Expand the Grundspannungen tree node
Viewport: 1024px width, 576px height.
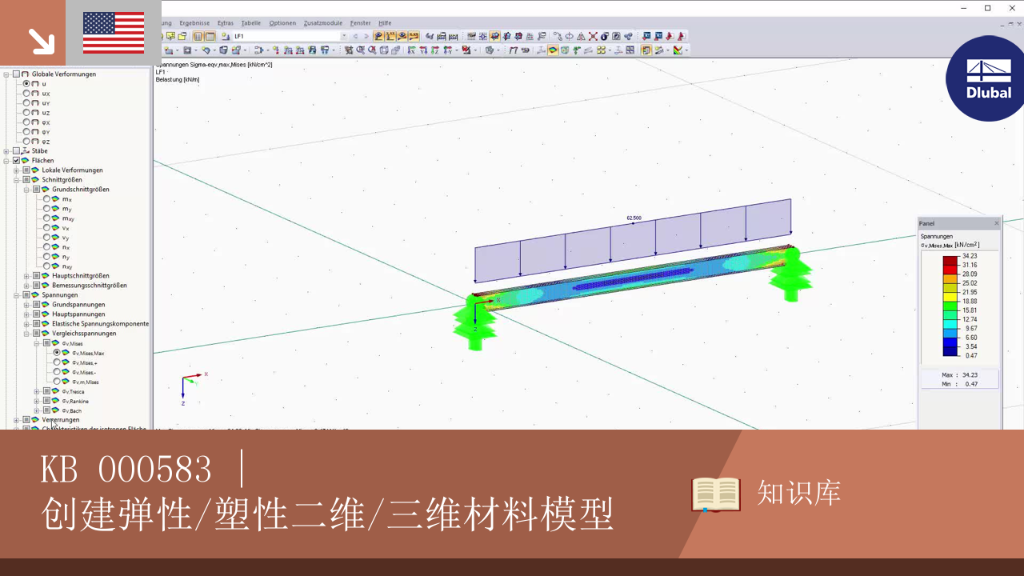tap(26, 304)
